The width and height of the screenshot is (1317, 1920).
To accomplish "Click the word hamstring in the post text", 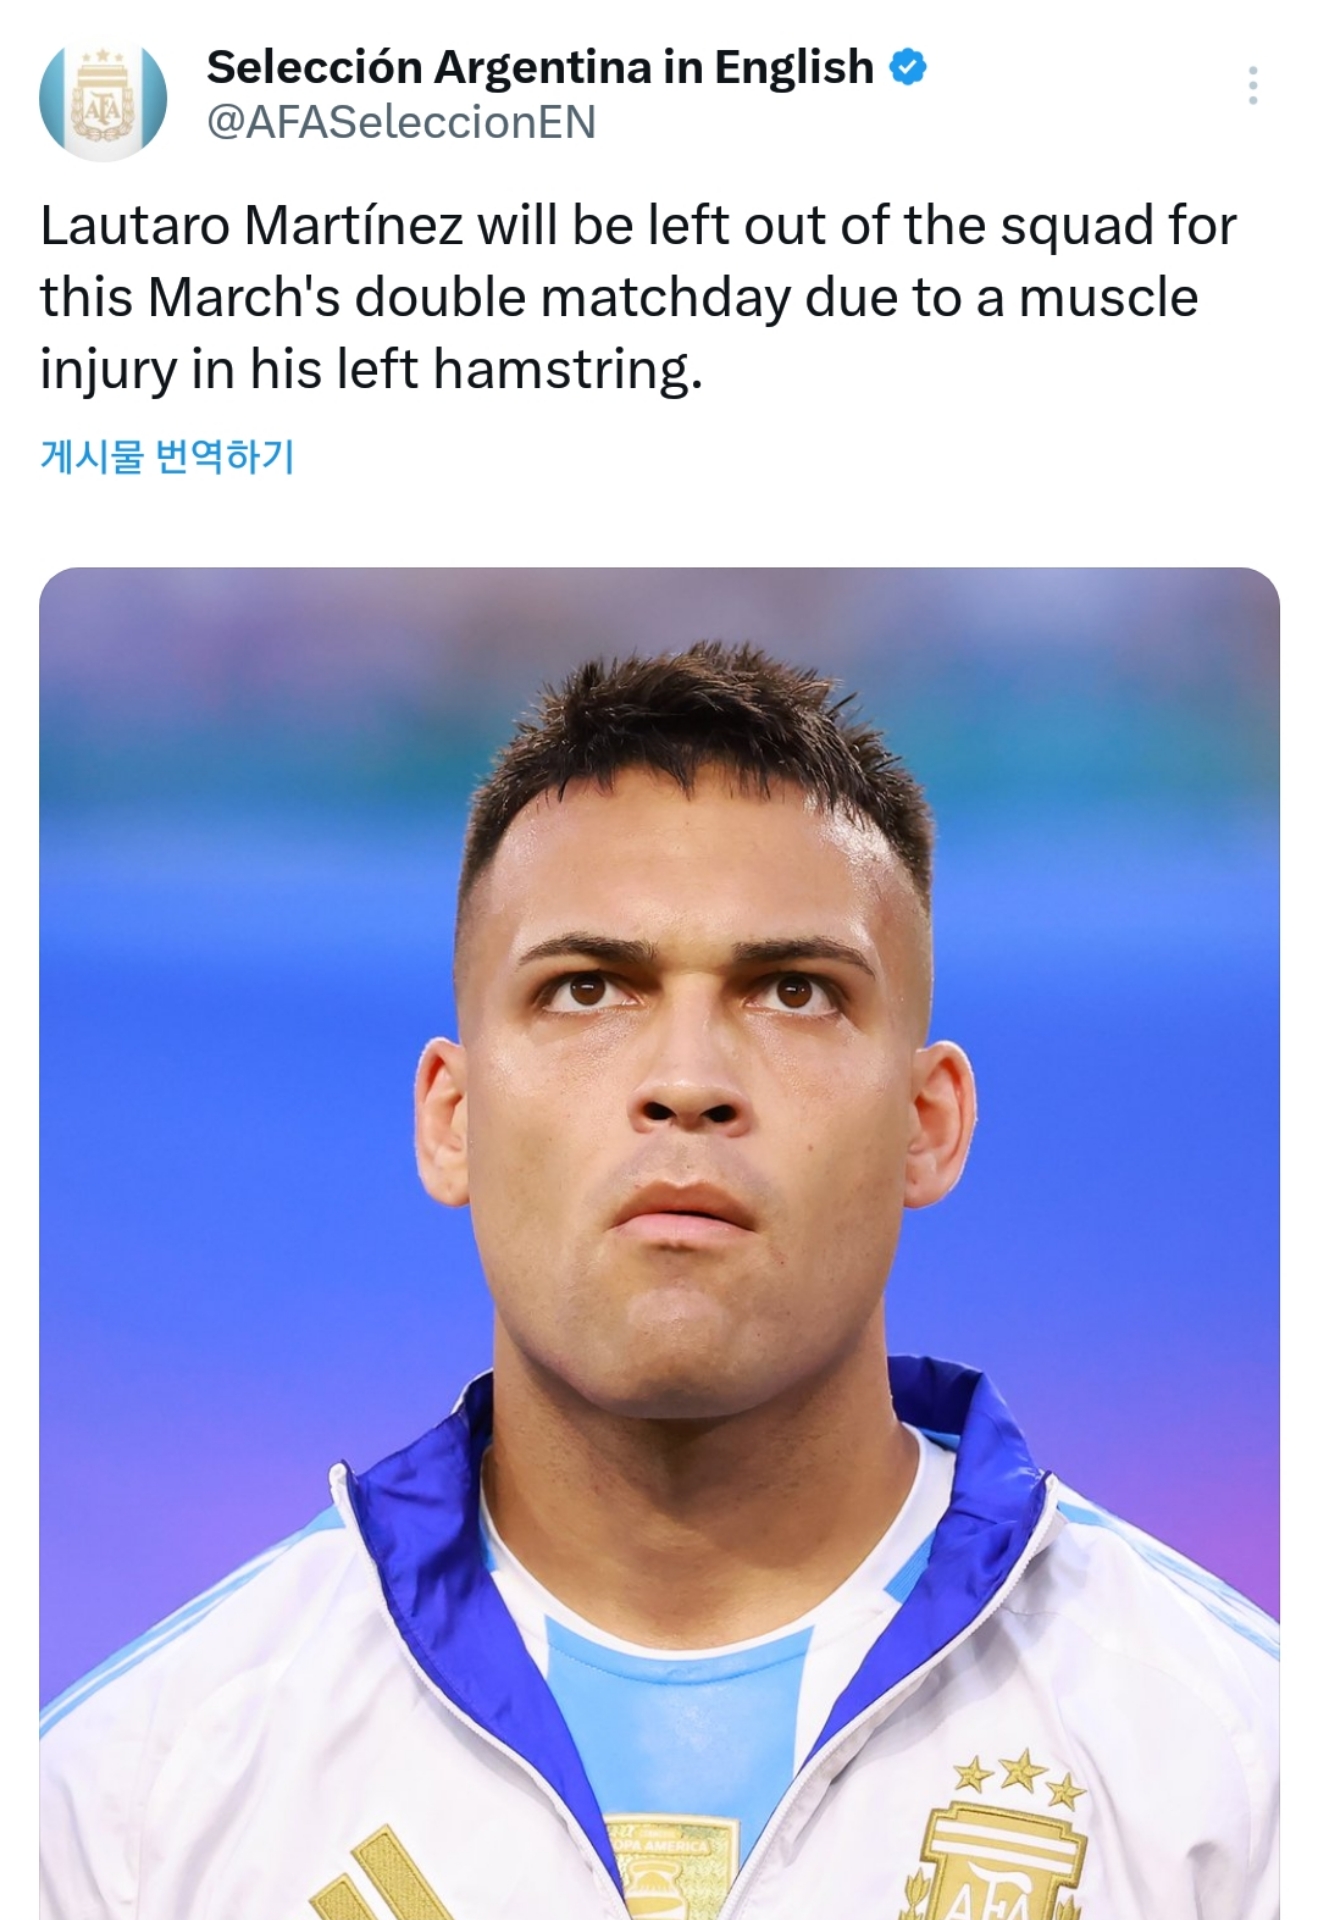I will tap(562, 369).
